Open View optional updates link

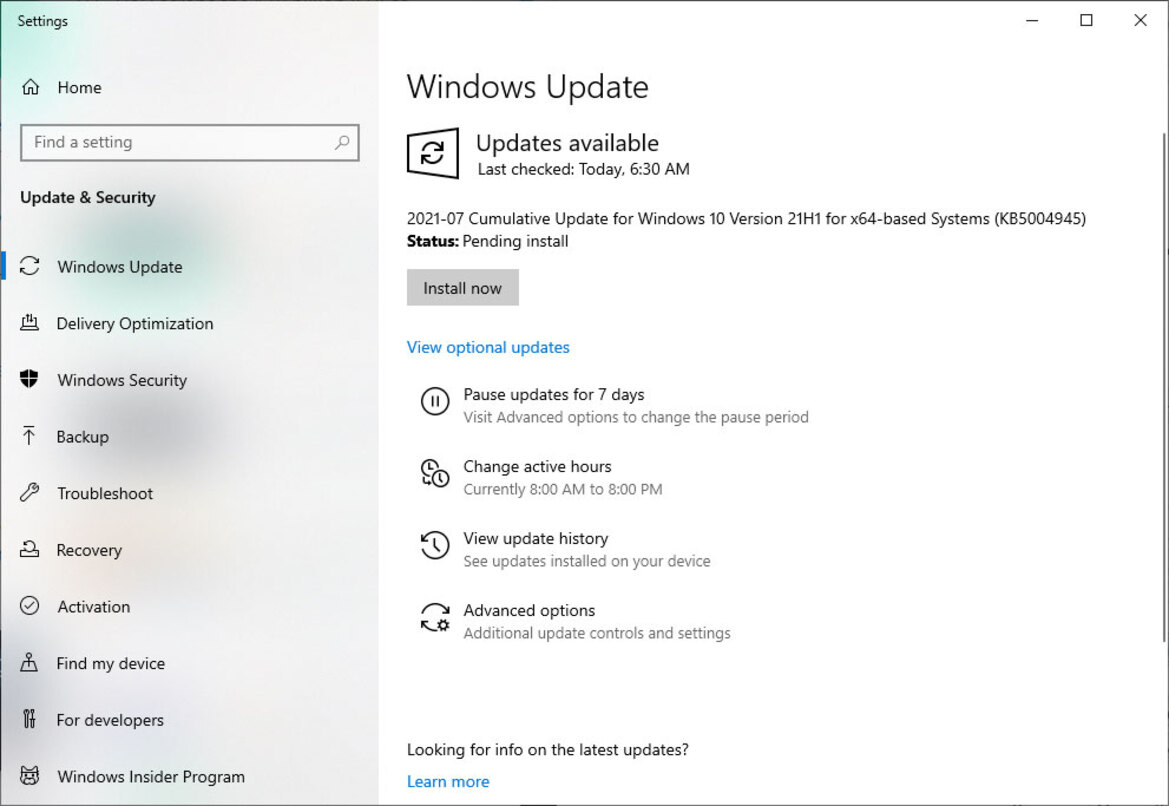click(488, 347)
